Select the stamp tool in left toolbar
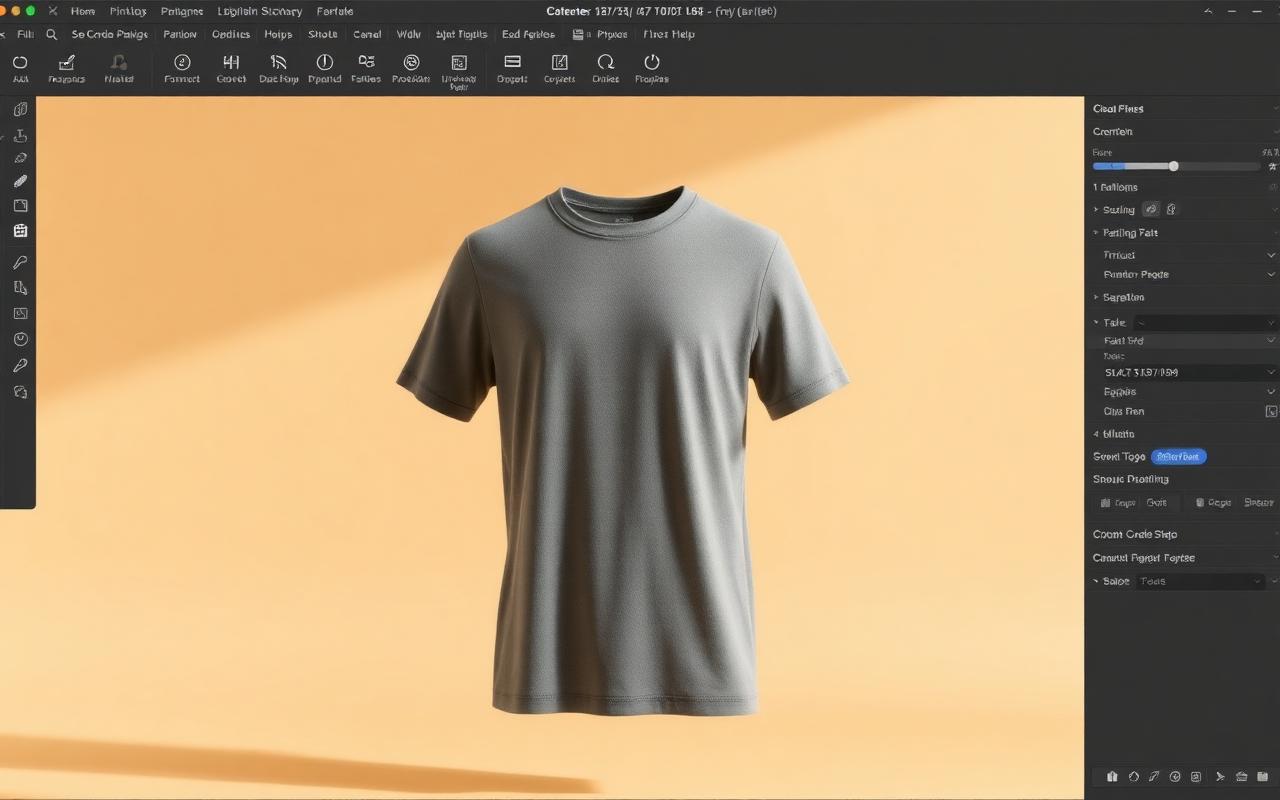1280x800 pixels. [20, 135]
